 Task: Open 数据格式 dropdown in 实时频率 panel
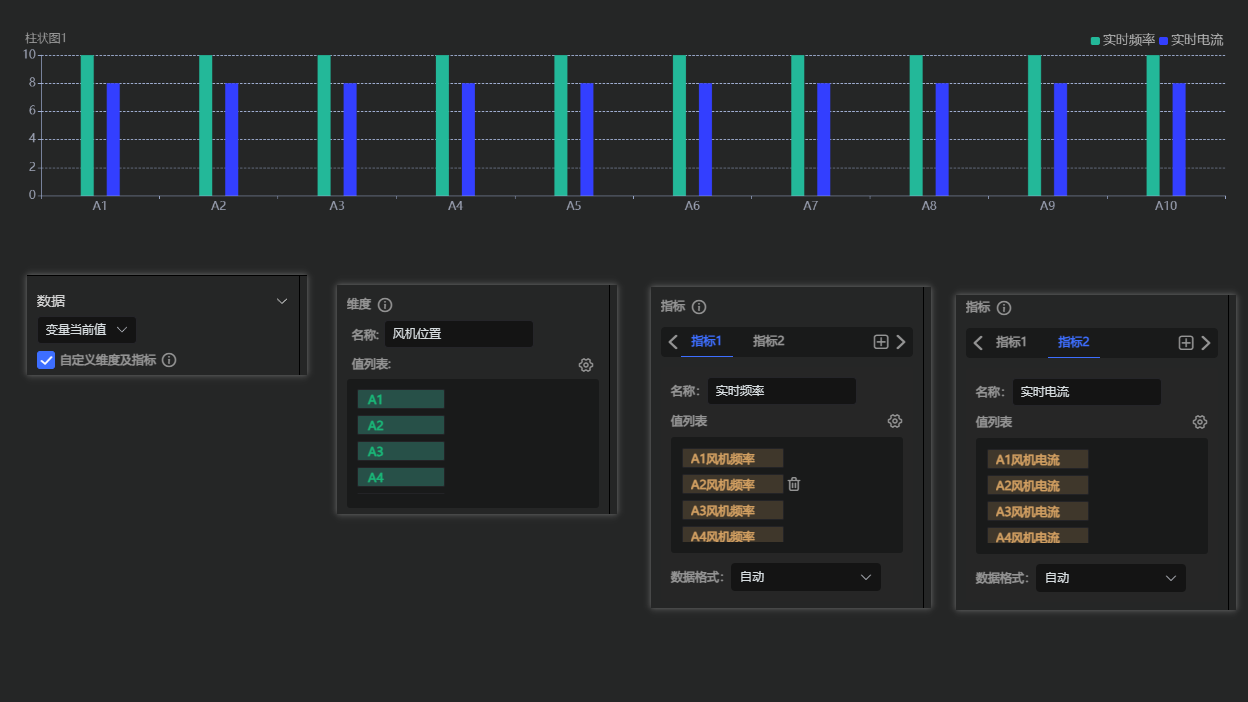click(806, 577)
